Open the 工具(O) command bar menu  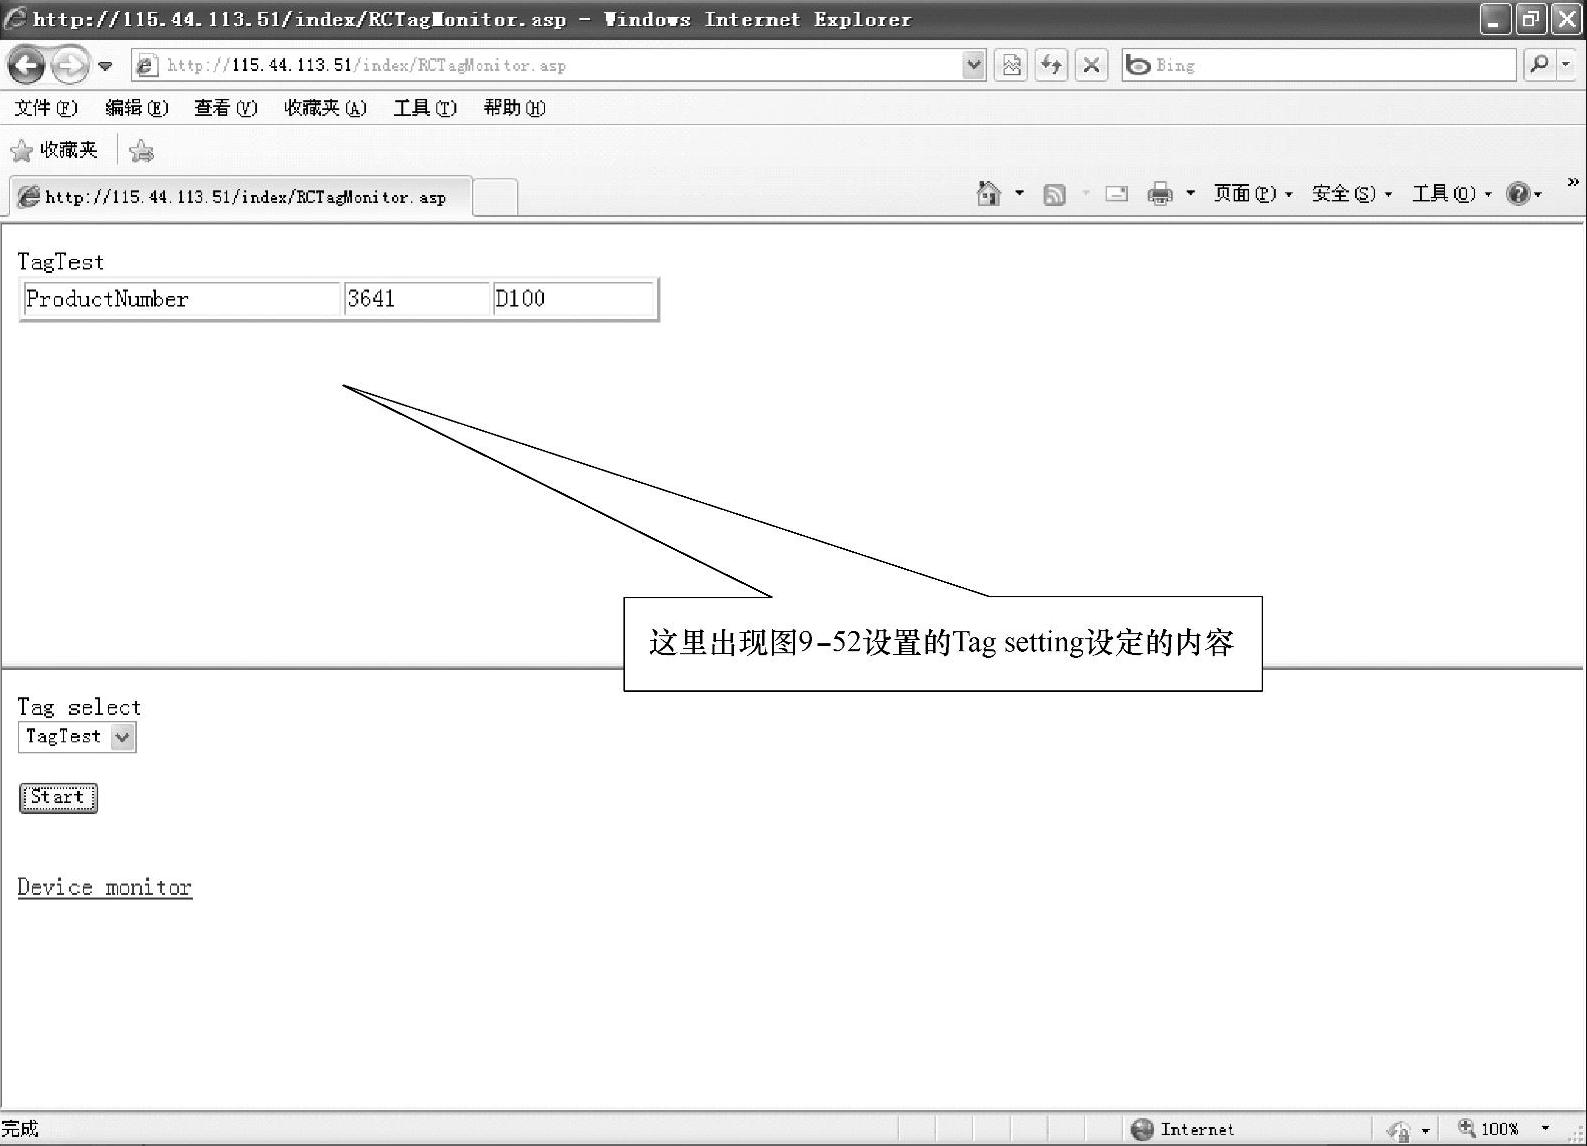coord(1452,194)
